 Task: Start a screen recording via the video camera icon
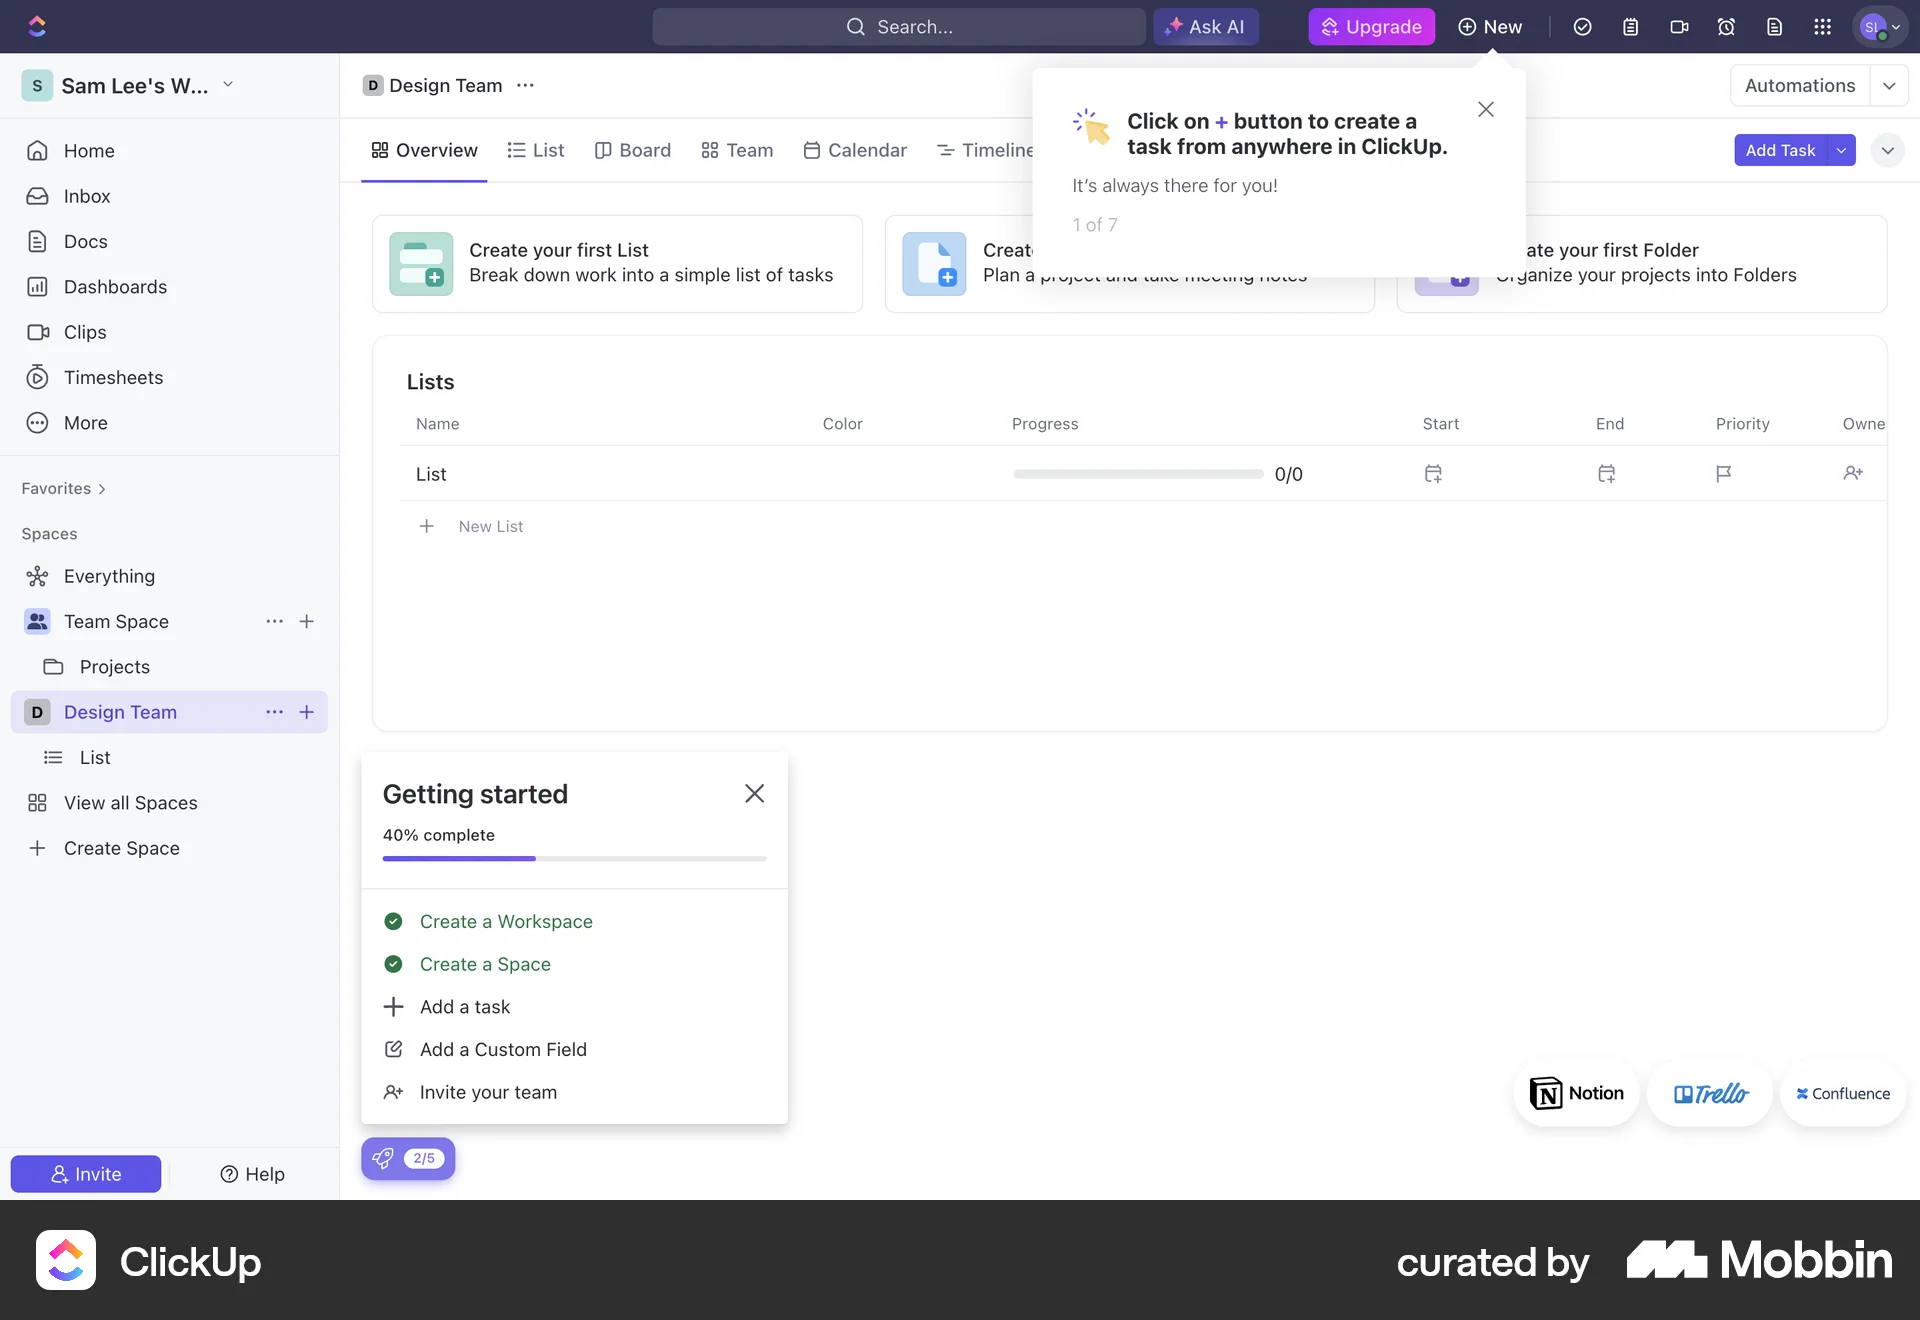coord(1679,26)
